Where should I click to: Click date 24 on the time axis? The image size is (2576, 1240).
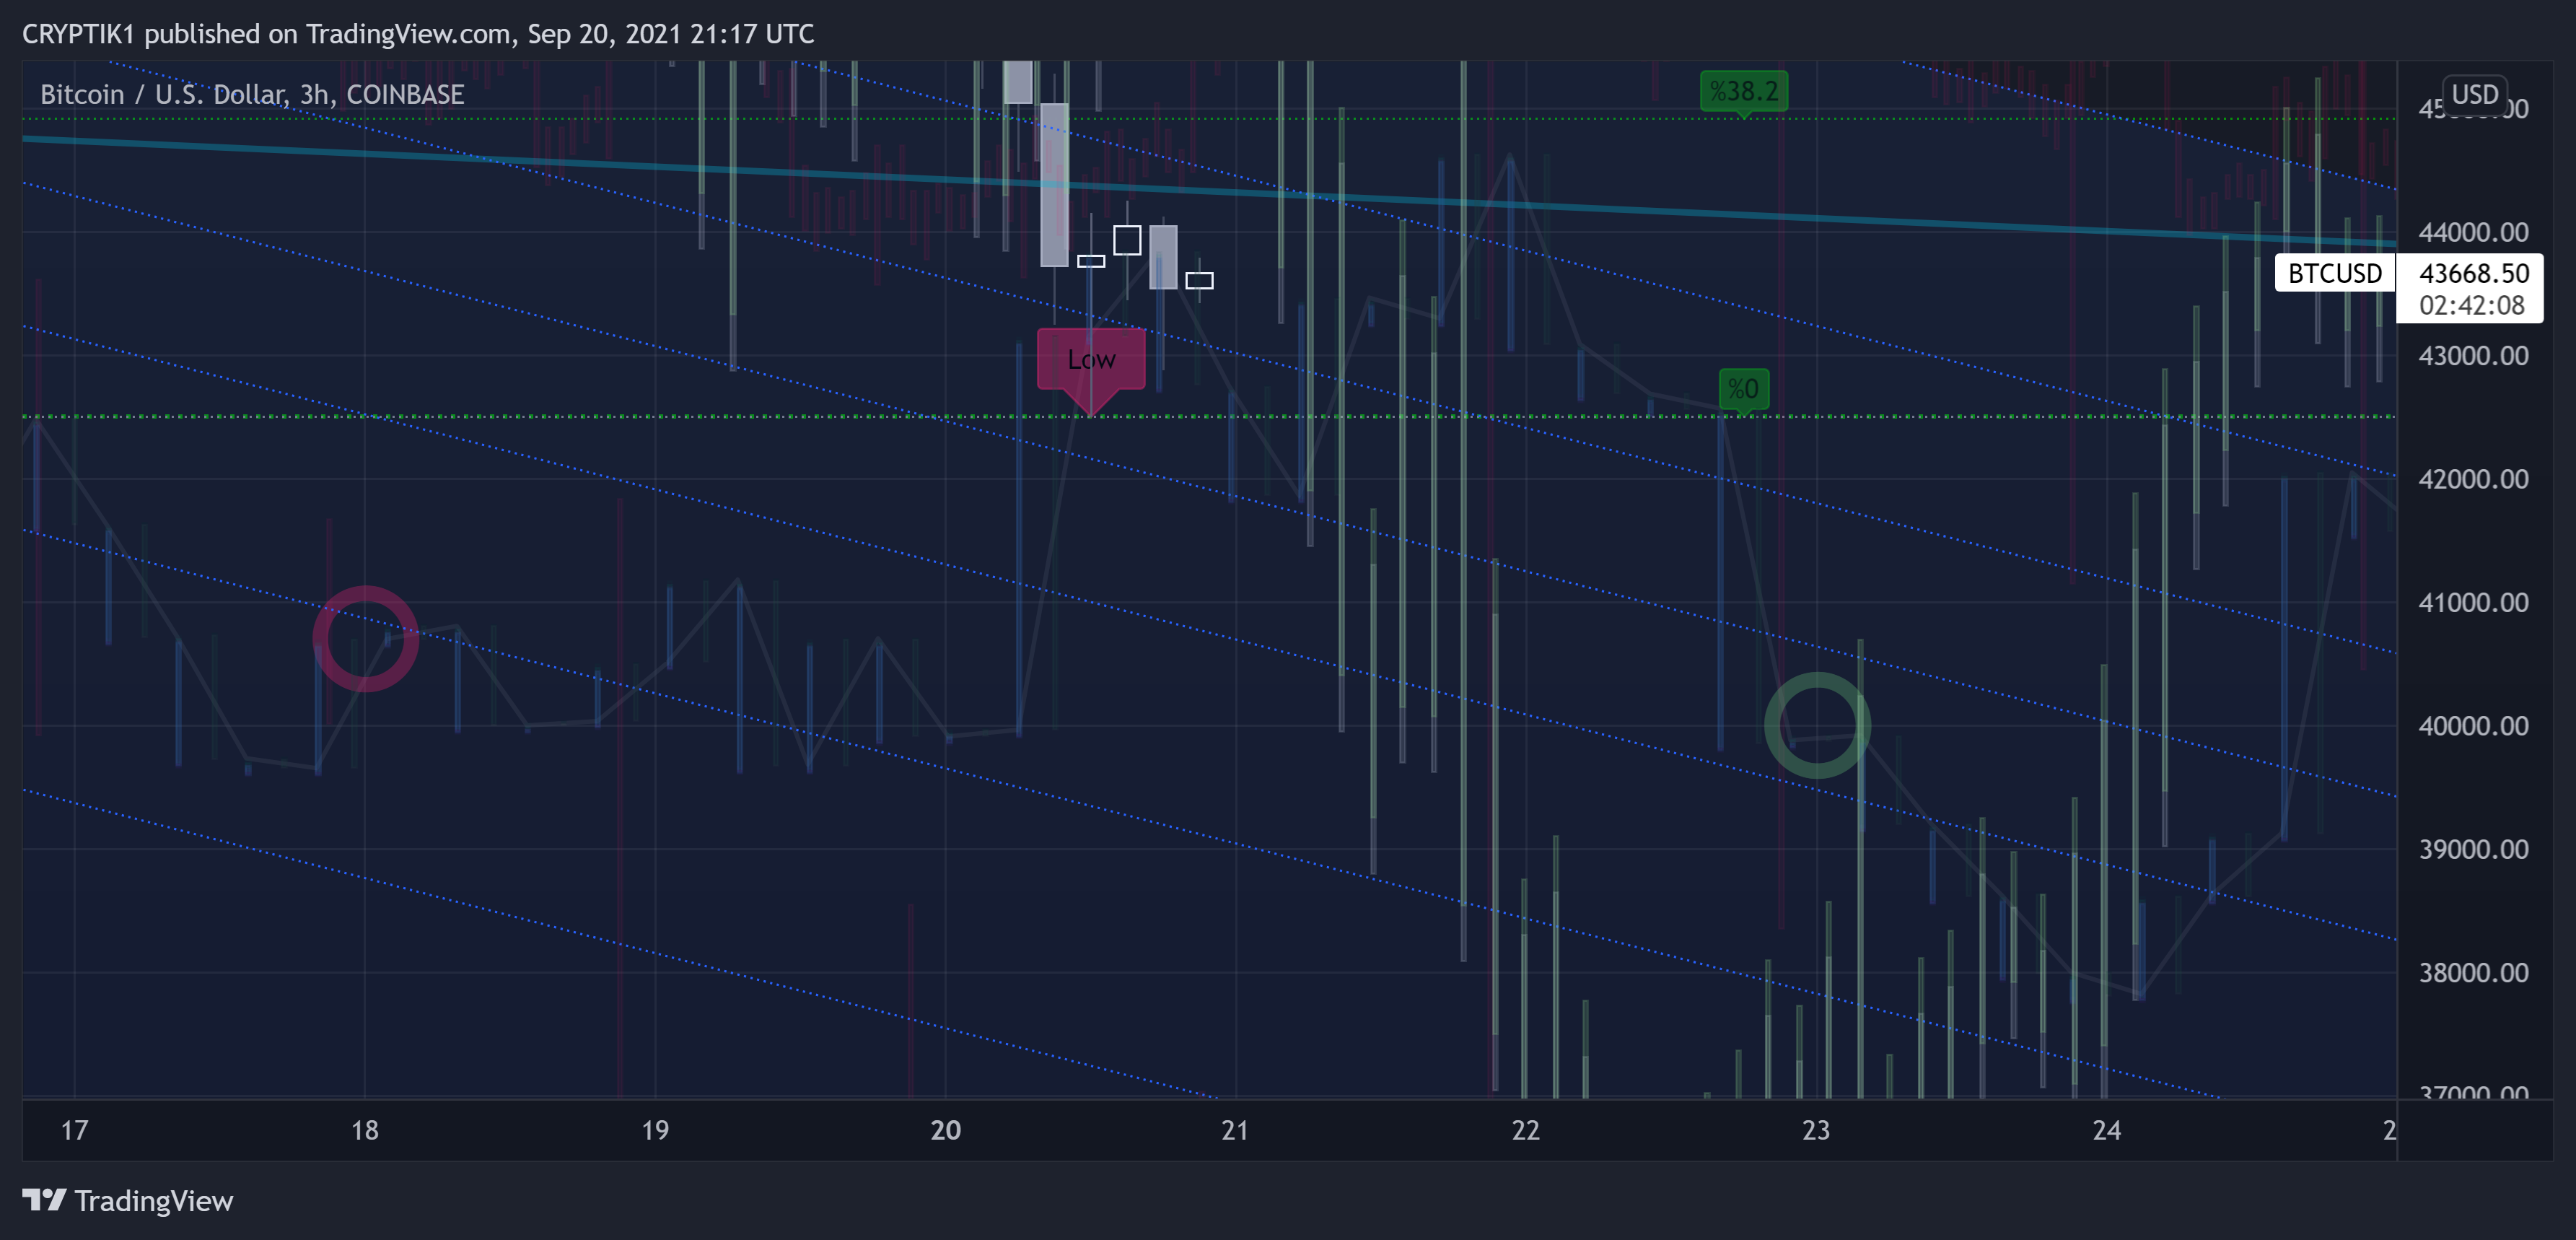click(x=2107, y=1130)
